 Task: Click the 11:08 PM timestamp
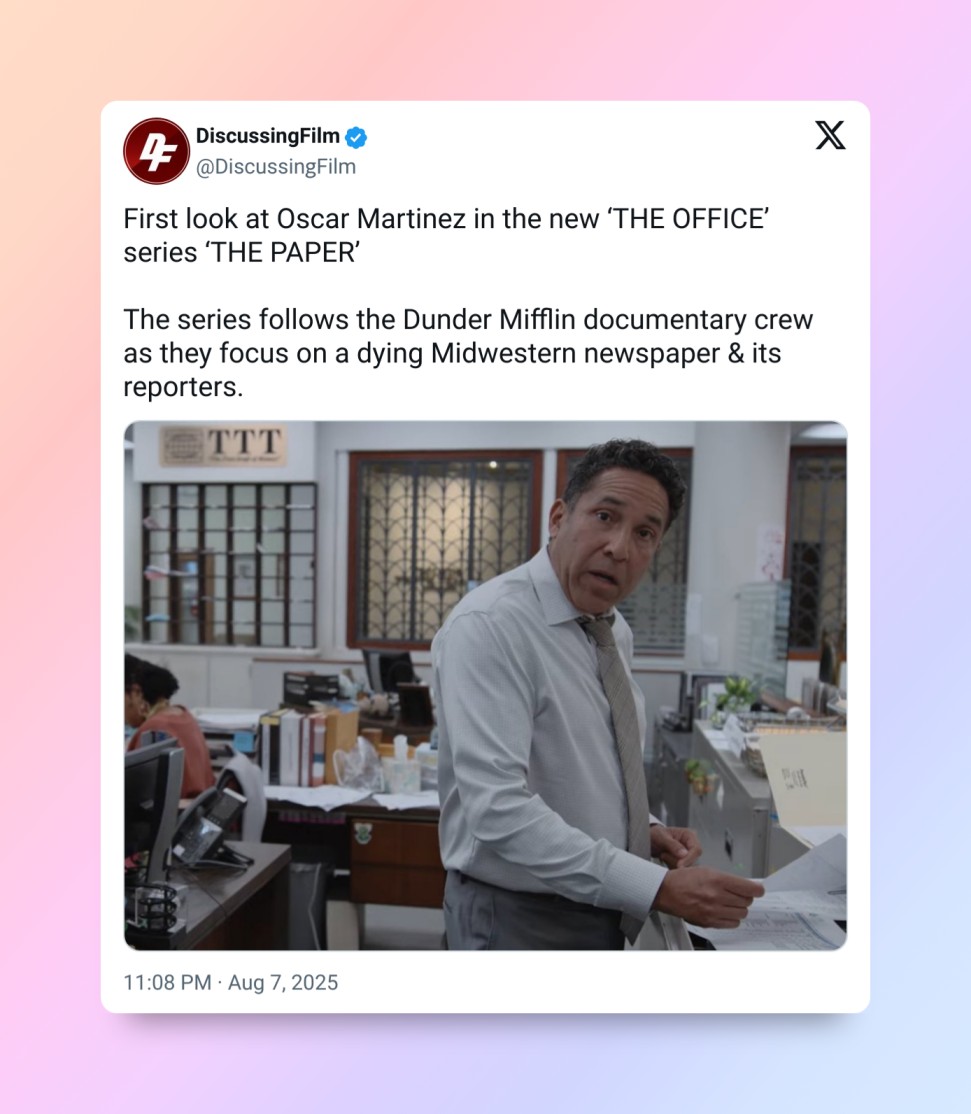168,983
